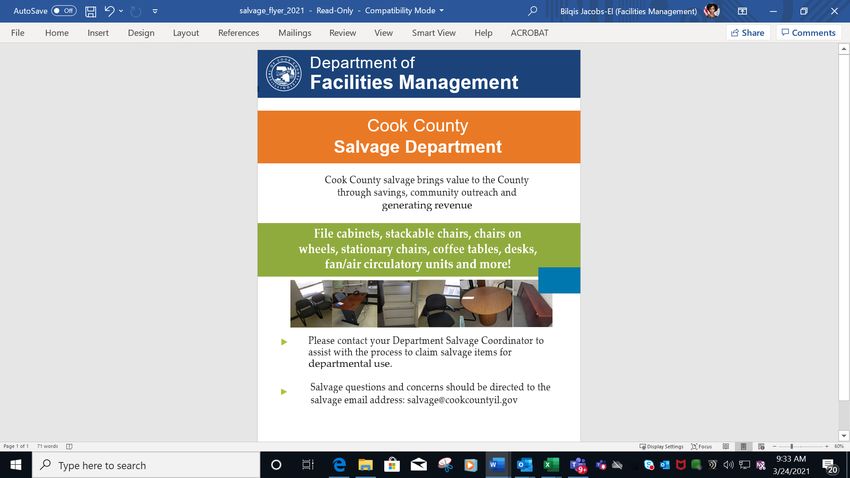Open the Design tab
Image resolution: width=850 pixels, height=478 pixels.
[x=141, y=33]
